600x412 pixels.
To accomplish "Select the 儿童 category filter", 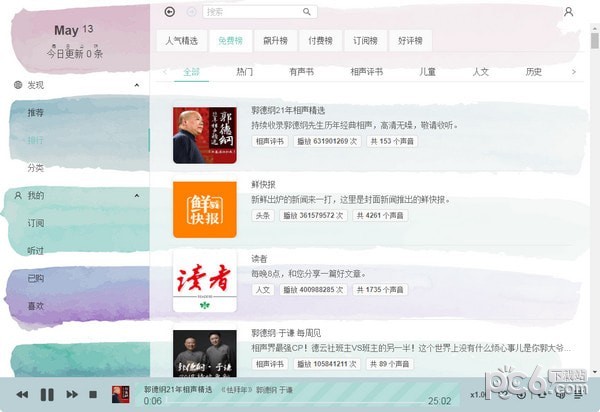I will point(427,72).
